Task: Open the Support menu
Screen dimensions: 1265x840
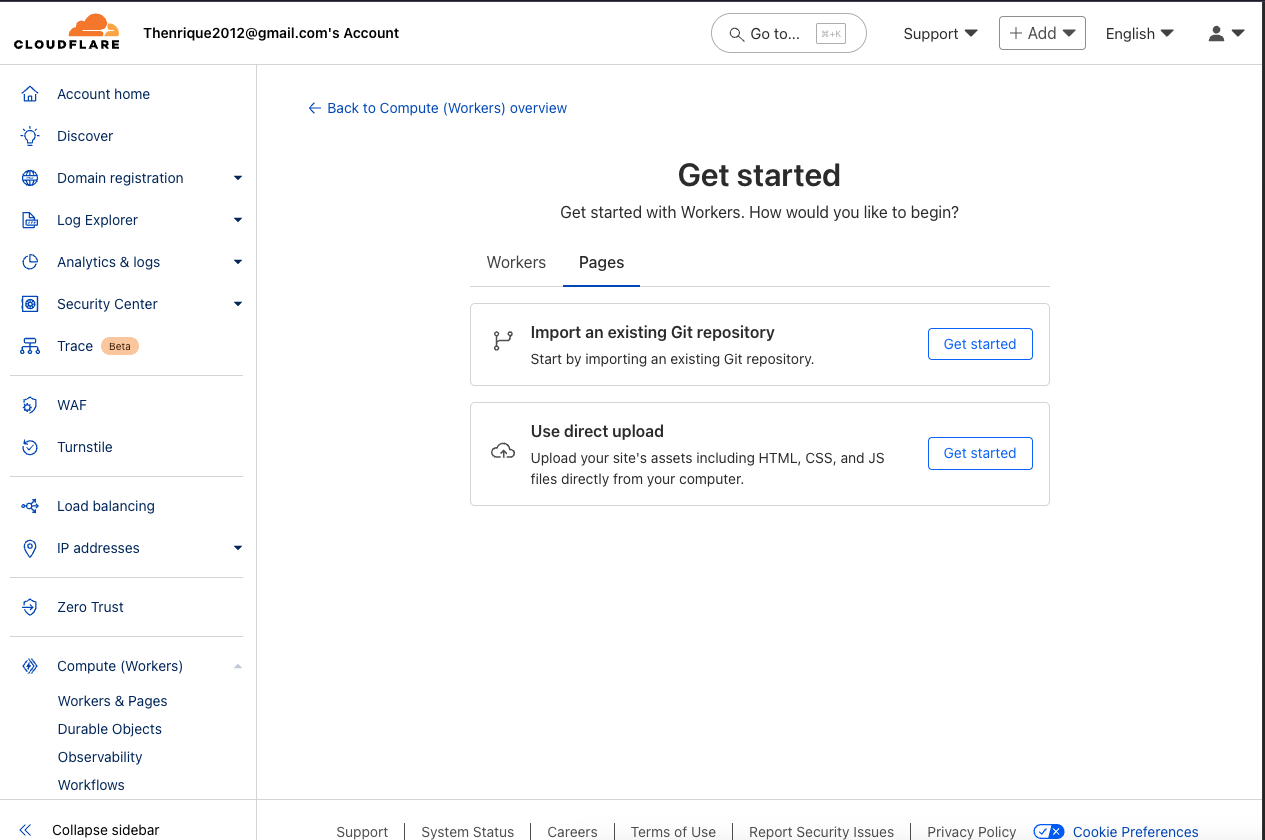Action: (x=939, y=33)
